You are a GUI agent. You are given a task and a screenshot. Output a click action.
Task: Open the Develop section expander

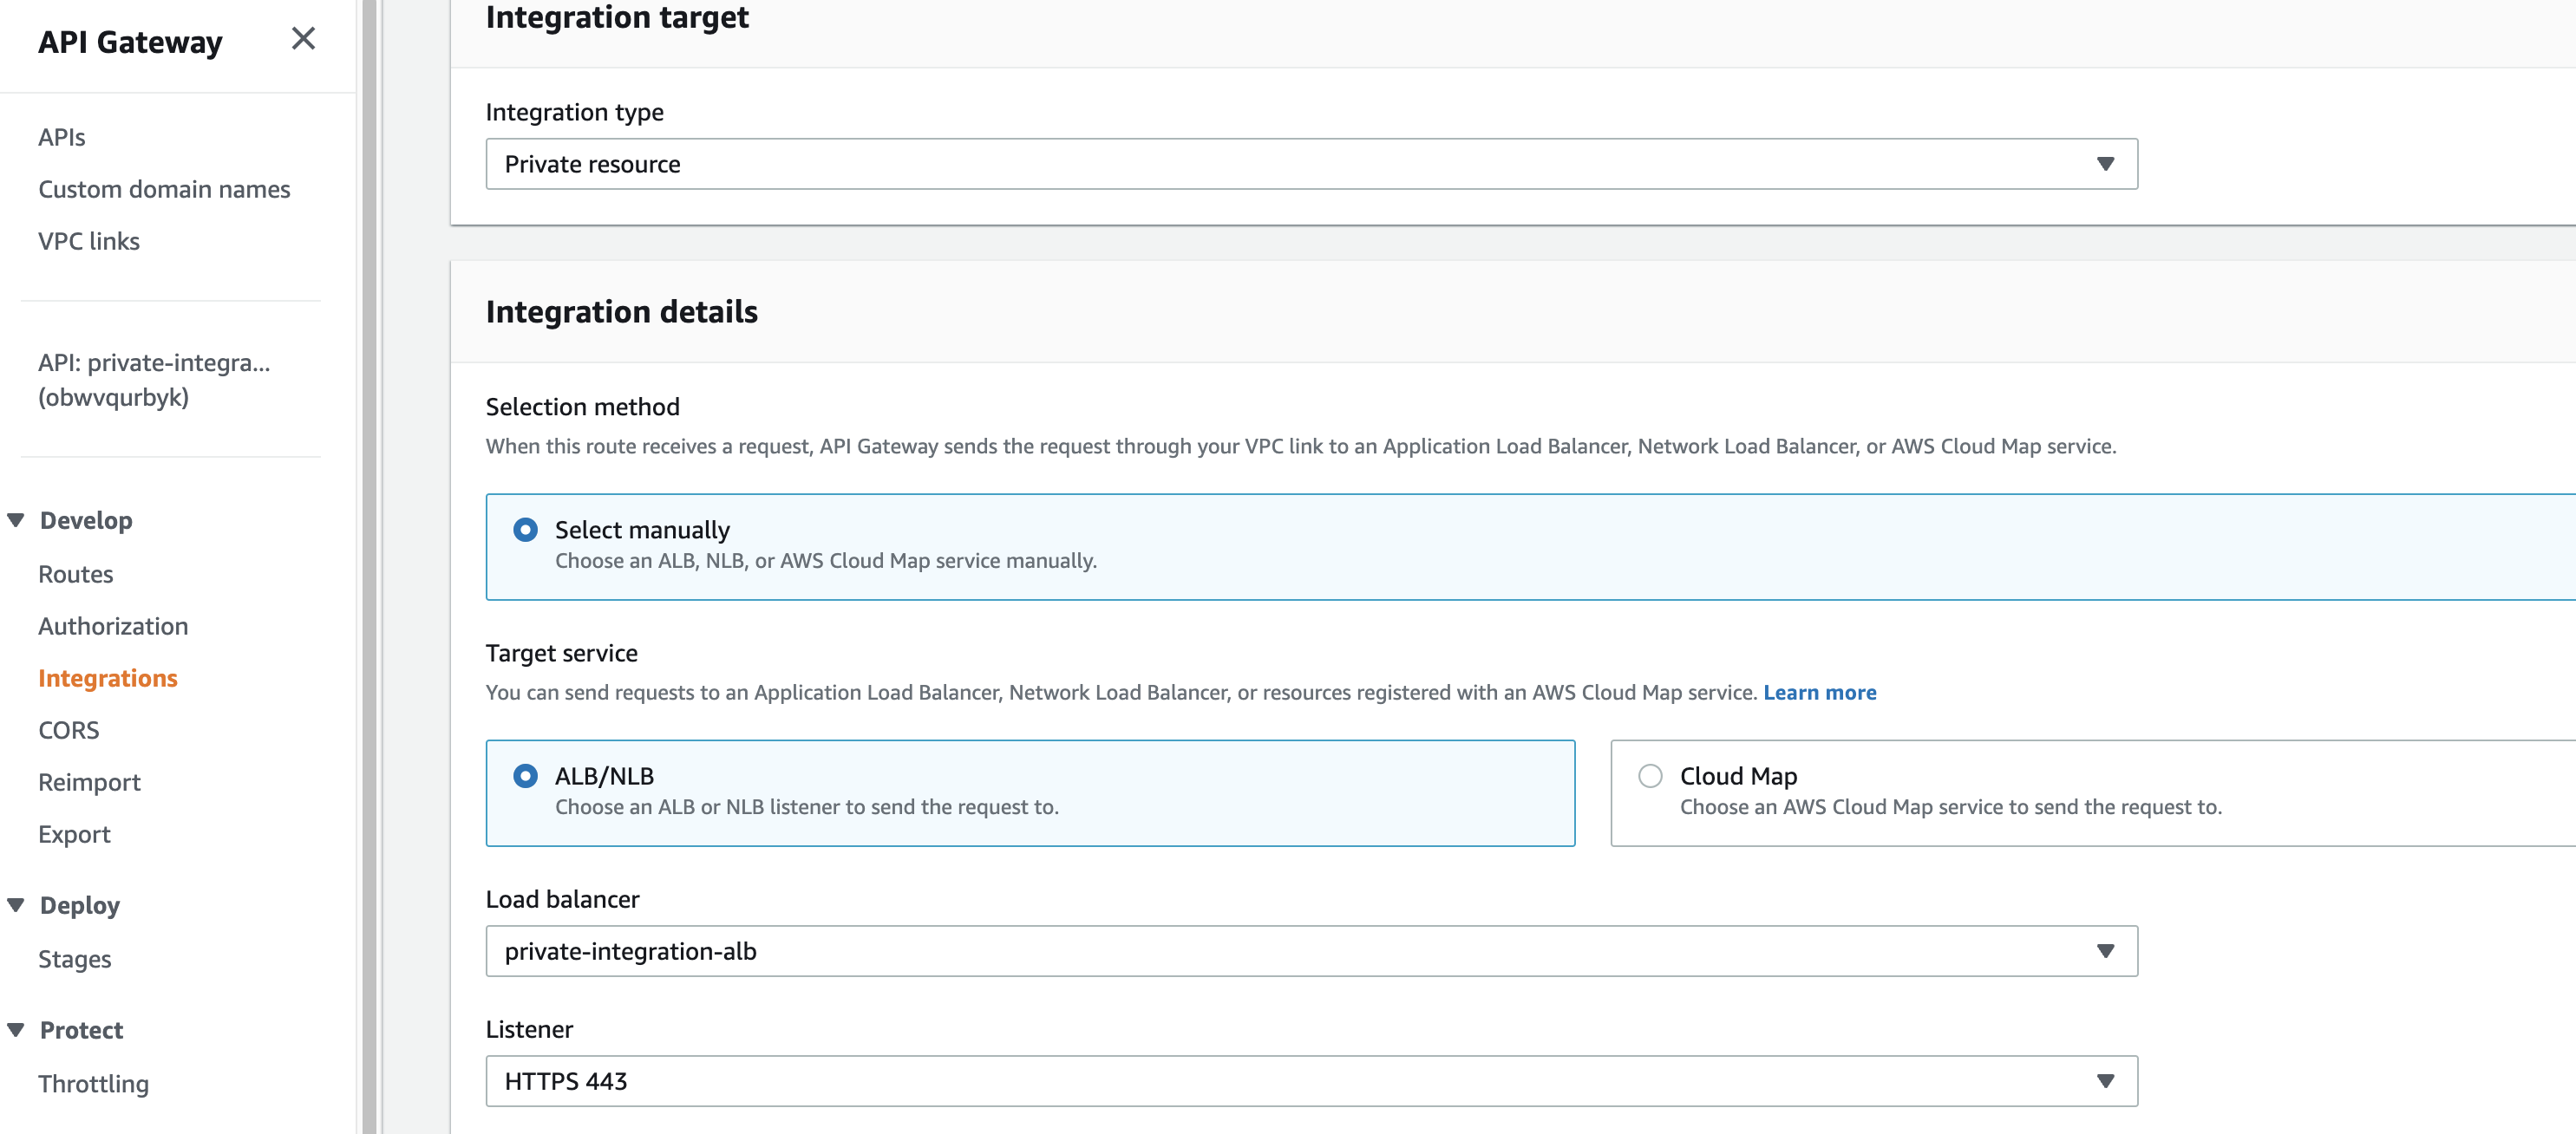tap(15, 520)
